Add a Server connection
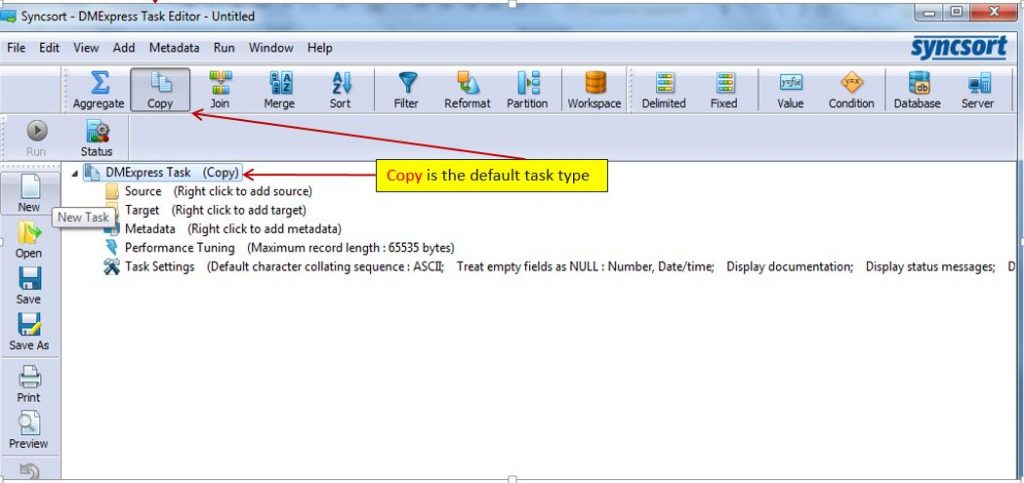Screen dimensions: 1024x483 (978, 90)
